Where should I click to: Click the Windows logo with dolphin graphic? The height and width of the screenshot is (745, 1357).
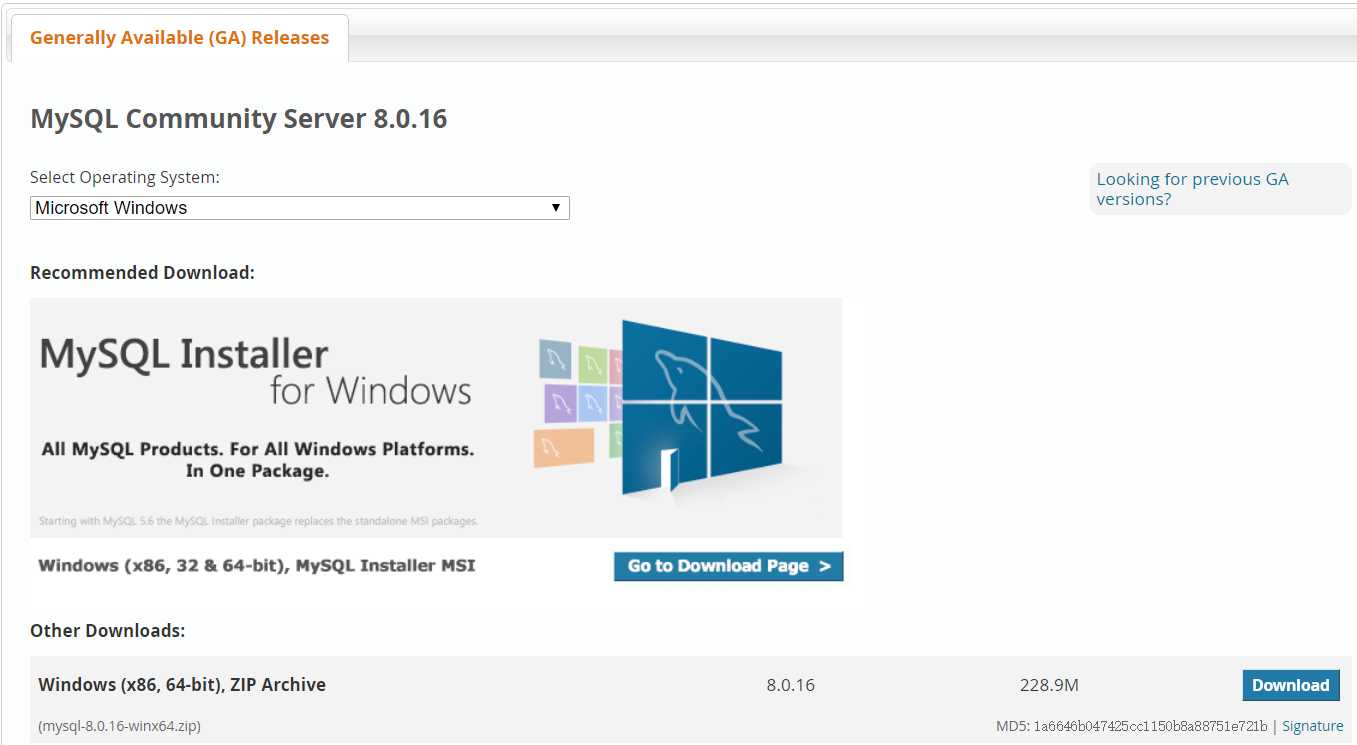(x=700, y=407)
